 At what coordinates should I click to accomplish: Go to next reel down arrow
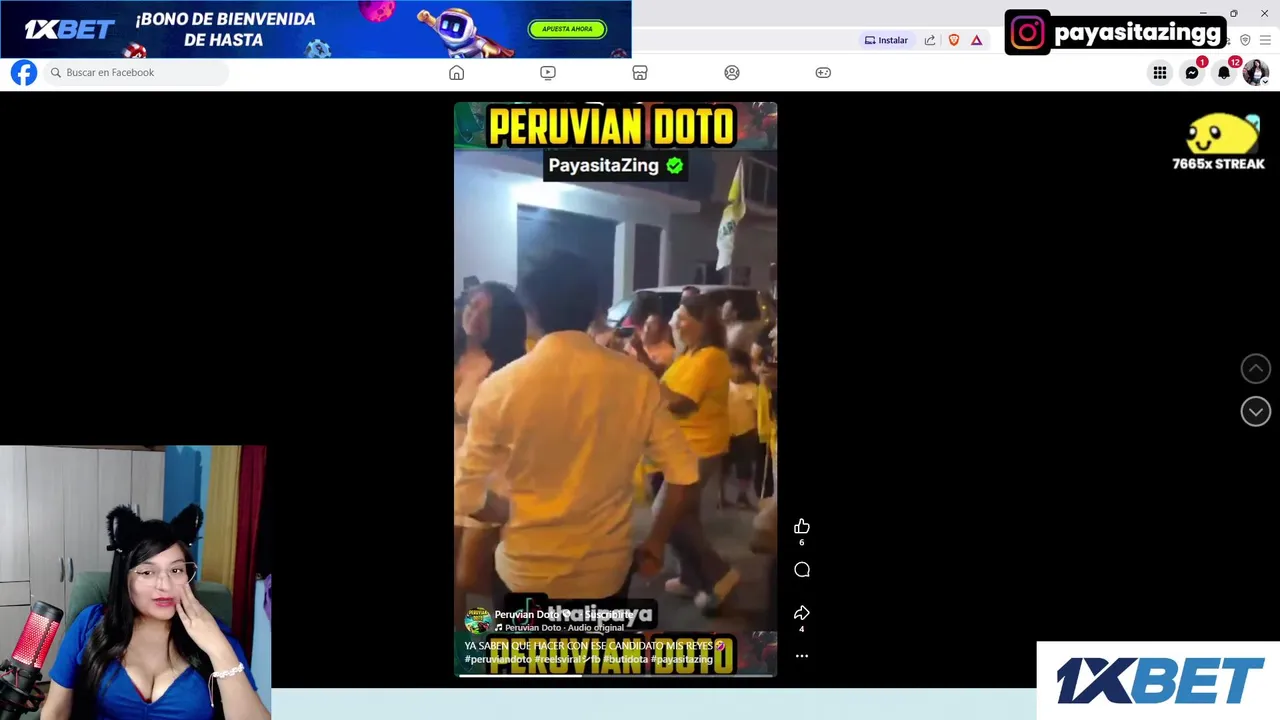pyautogui.click(x=1255, y=411)
